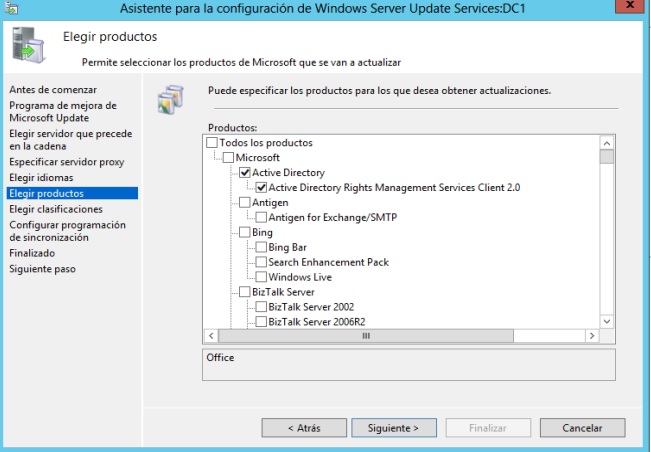Click the vertical scrollbar thumb in products list
This screenshot has width=651, height=452.
click(607, 157)
